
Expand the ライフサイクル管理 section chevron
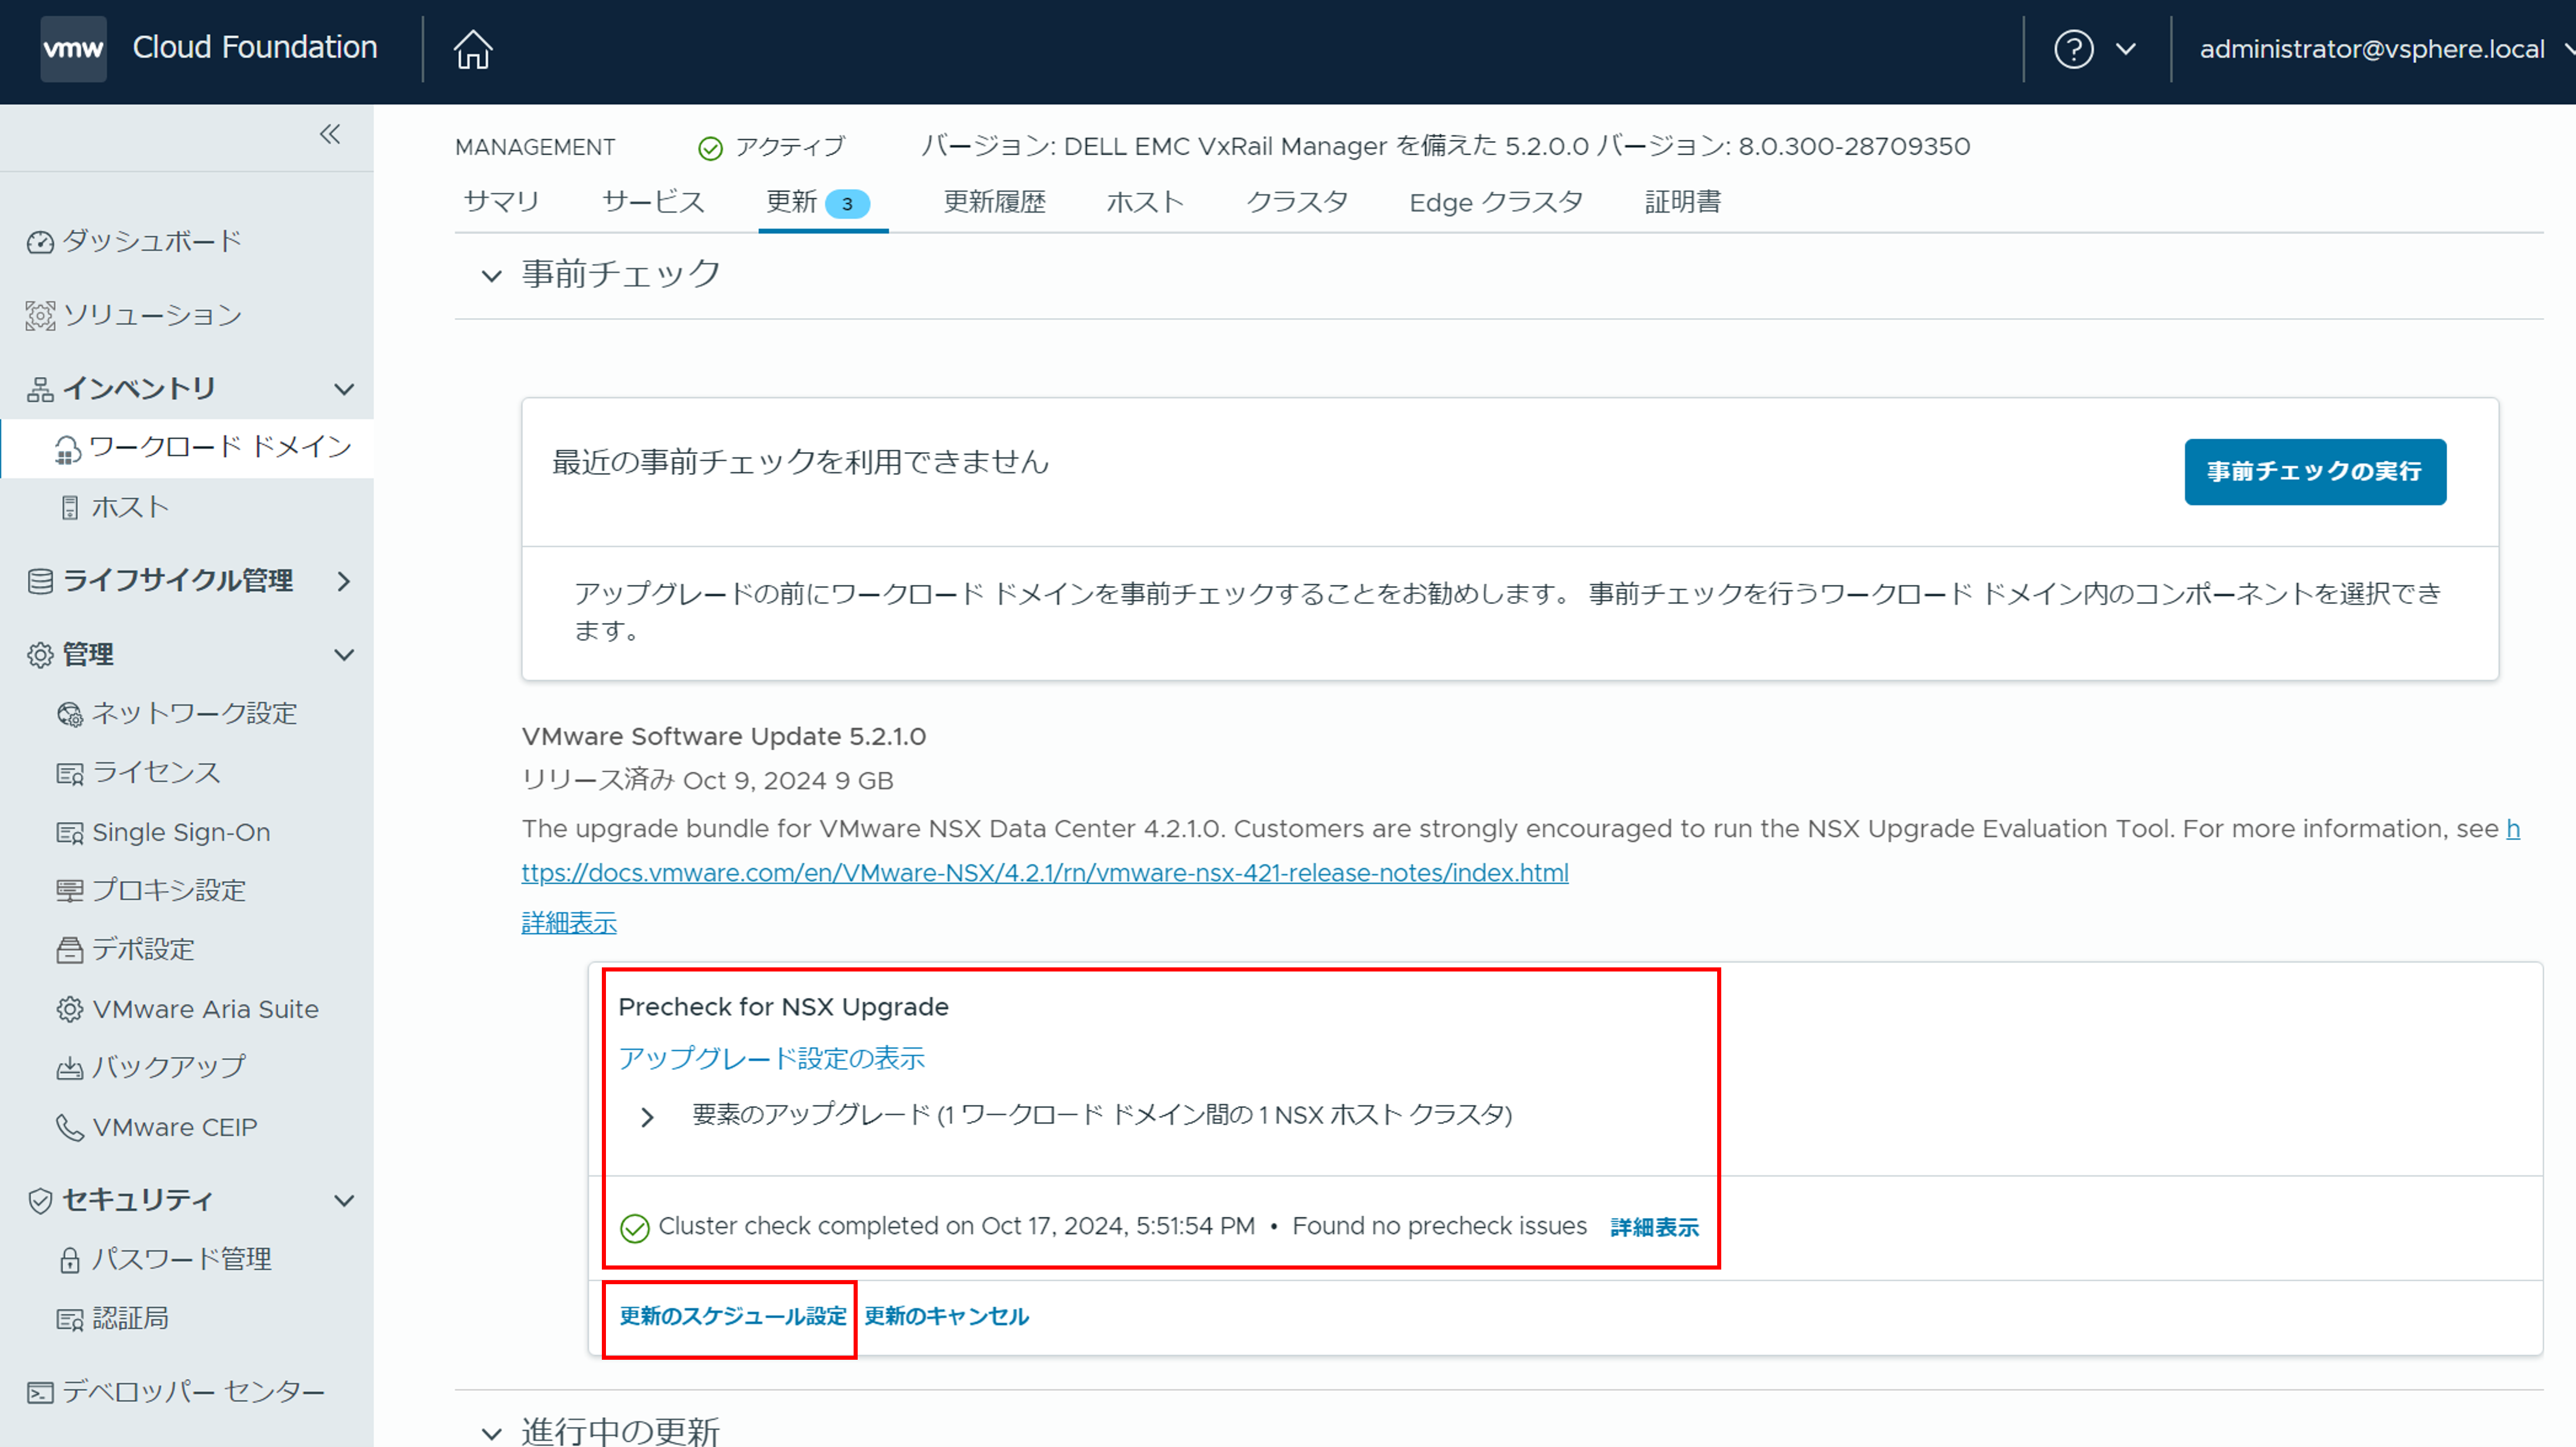click(344, 581)
